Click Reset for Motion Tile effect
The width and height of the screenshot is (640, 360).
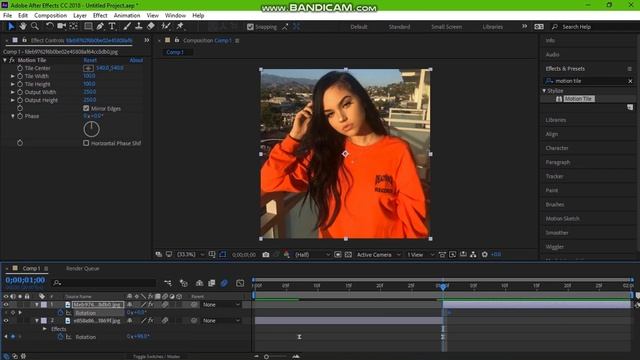coord(90,60)
